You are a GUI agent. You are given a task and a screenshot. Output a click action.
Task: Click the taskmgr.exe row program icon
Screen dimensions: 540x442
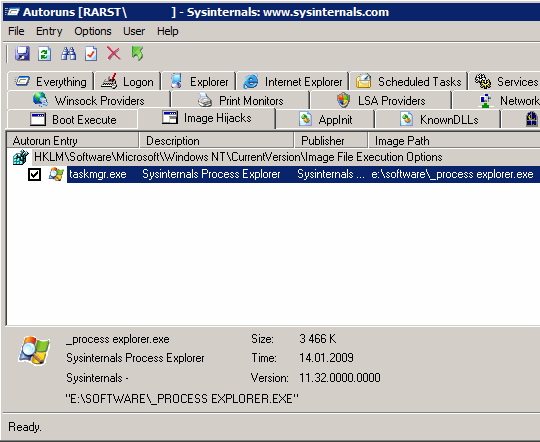tap(56, 174)
